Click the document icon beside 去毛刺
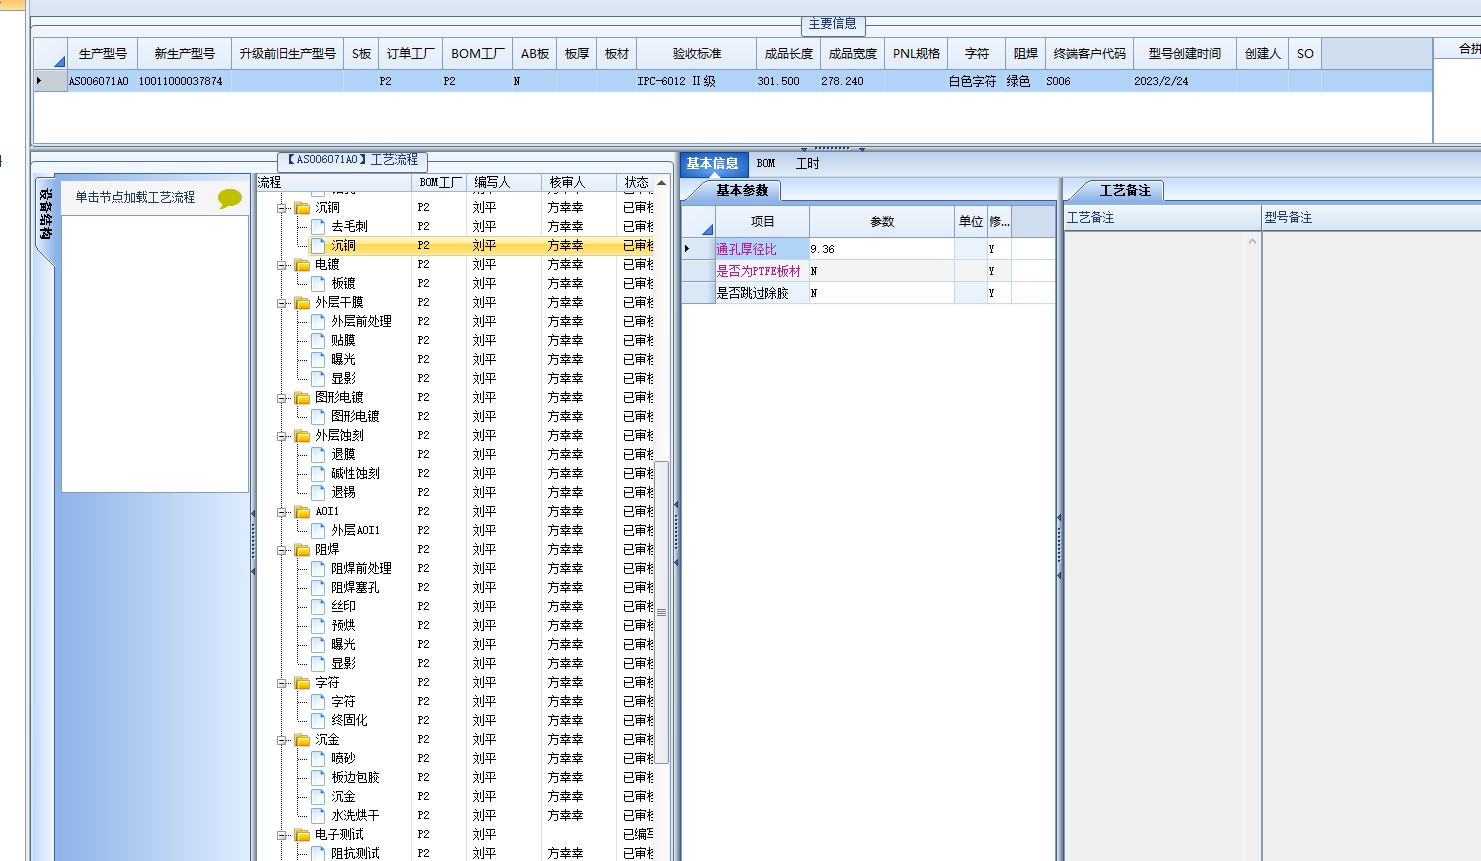Screen dimensions: 1481x861 click(318, 227)
